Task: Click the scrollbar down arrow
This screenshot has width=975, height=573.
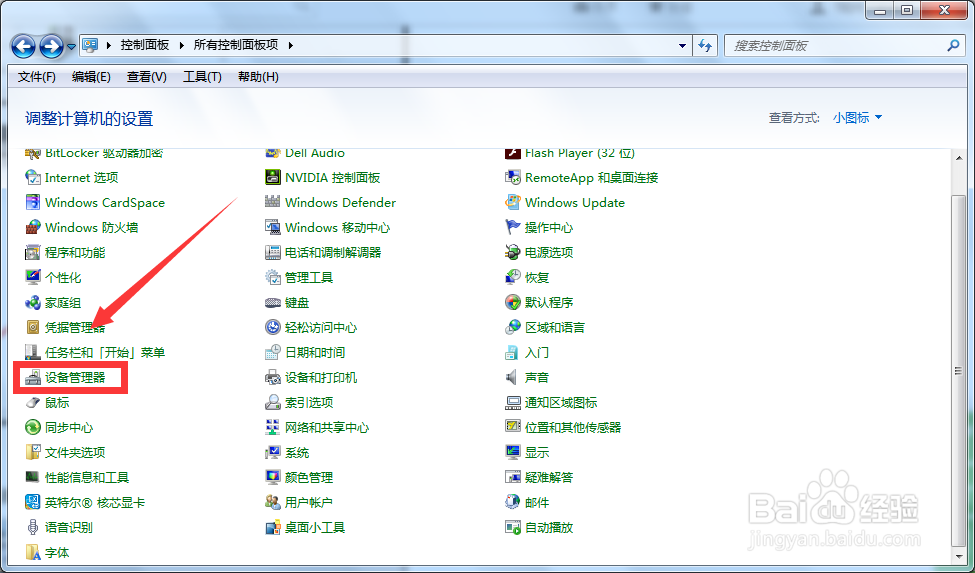Action: point(959,556)
